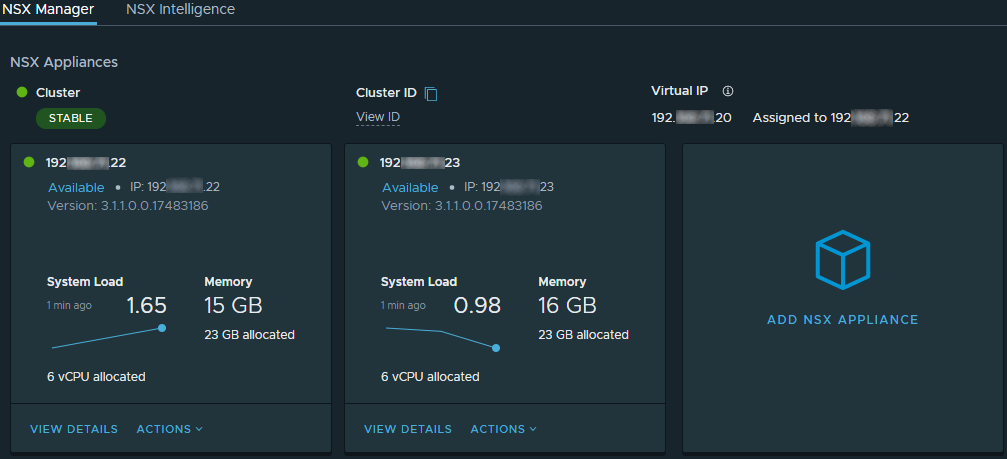The width and height of the screenshot is (1007, 459).
Task: Open View Details for the .22 appliance
Action: click(x=74, y=429)
